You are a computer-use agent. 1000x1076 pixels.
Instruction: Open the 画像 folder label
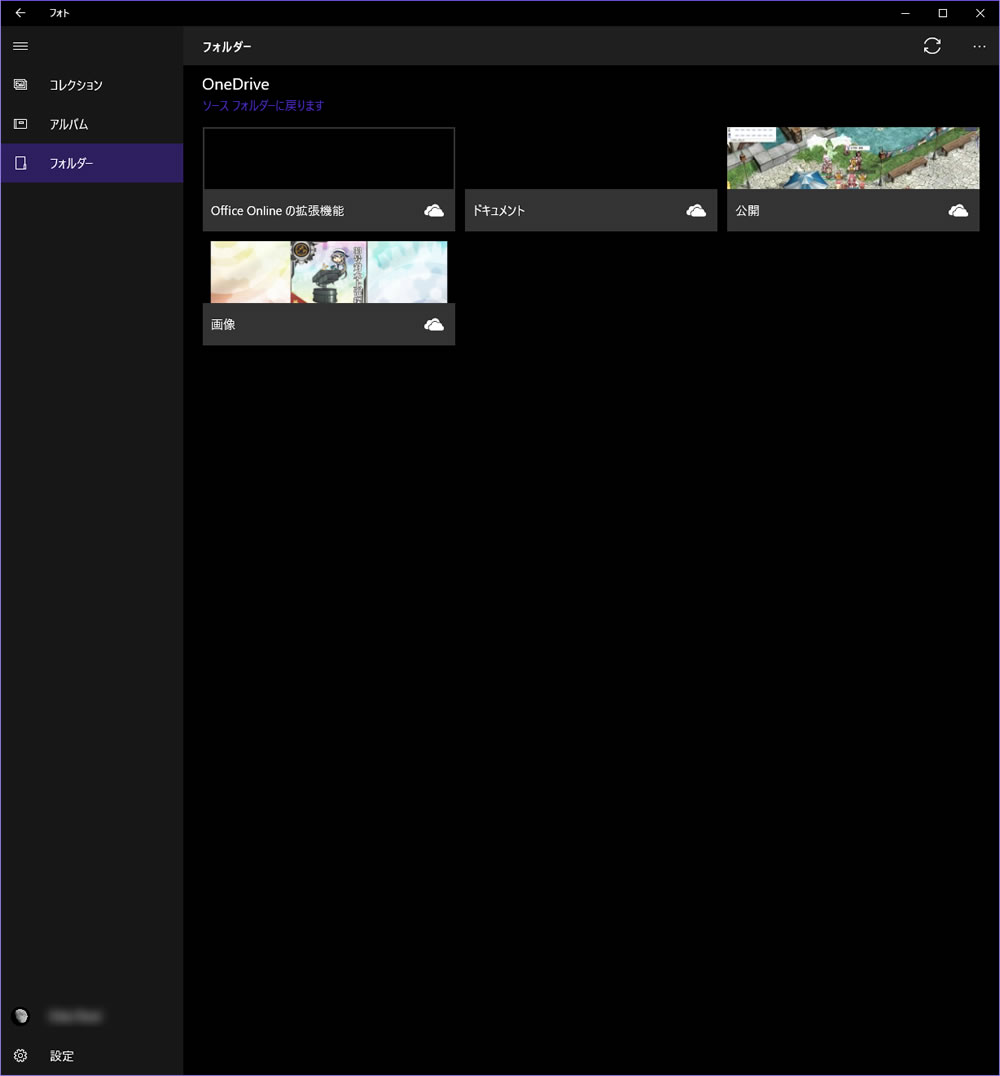(x=223, y=325)
